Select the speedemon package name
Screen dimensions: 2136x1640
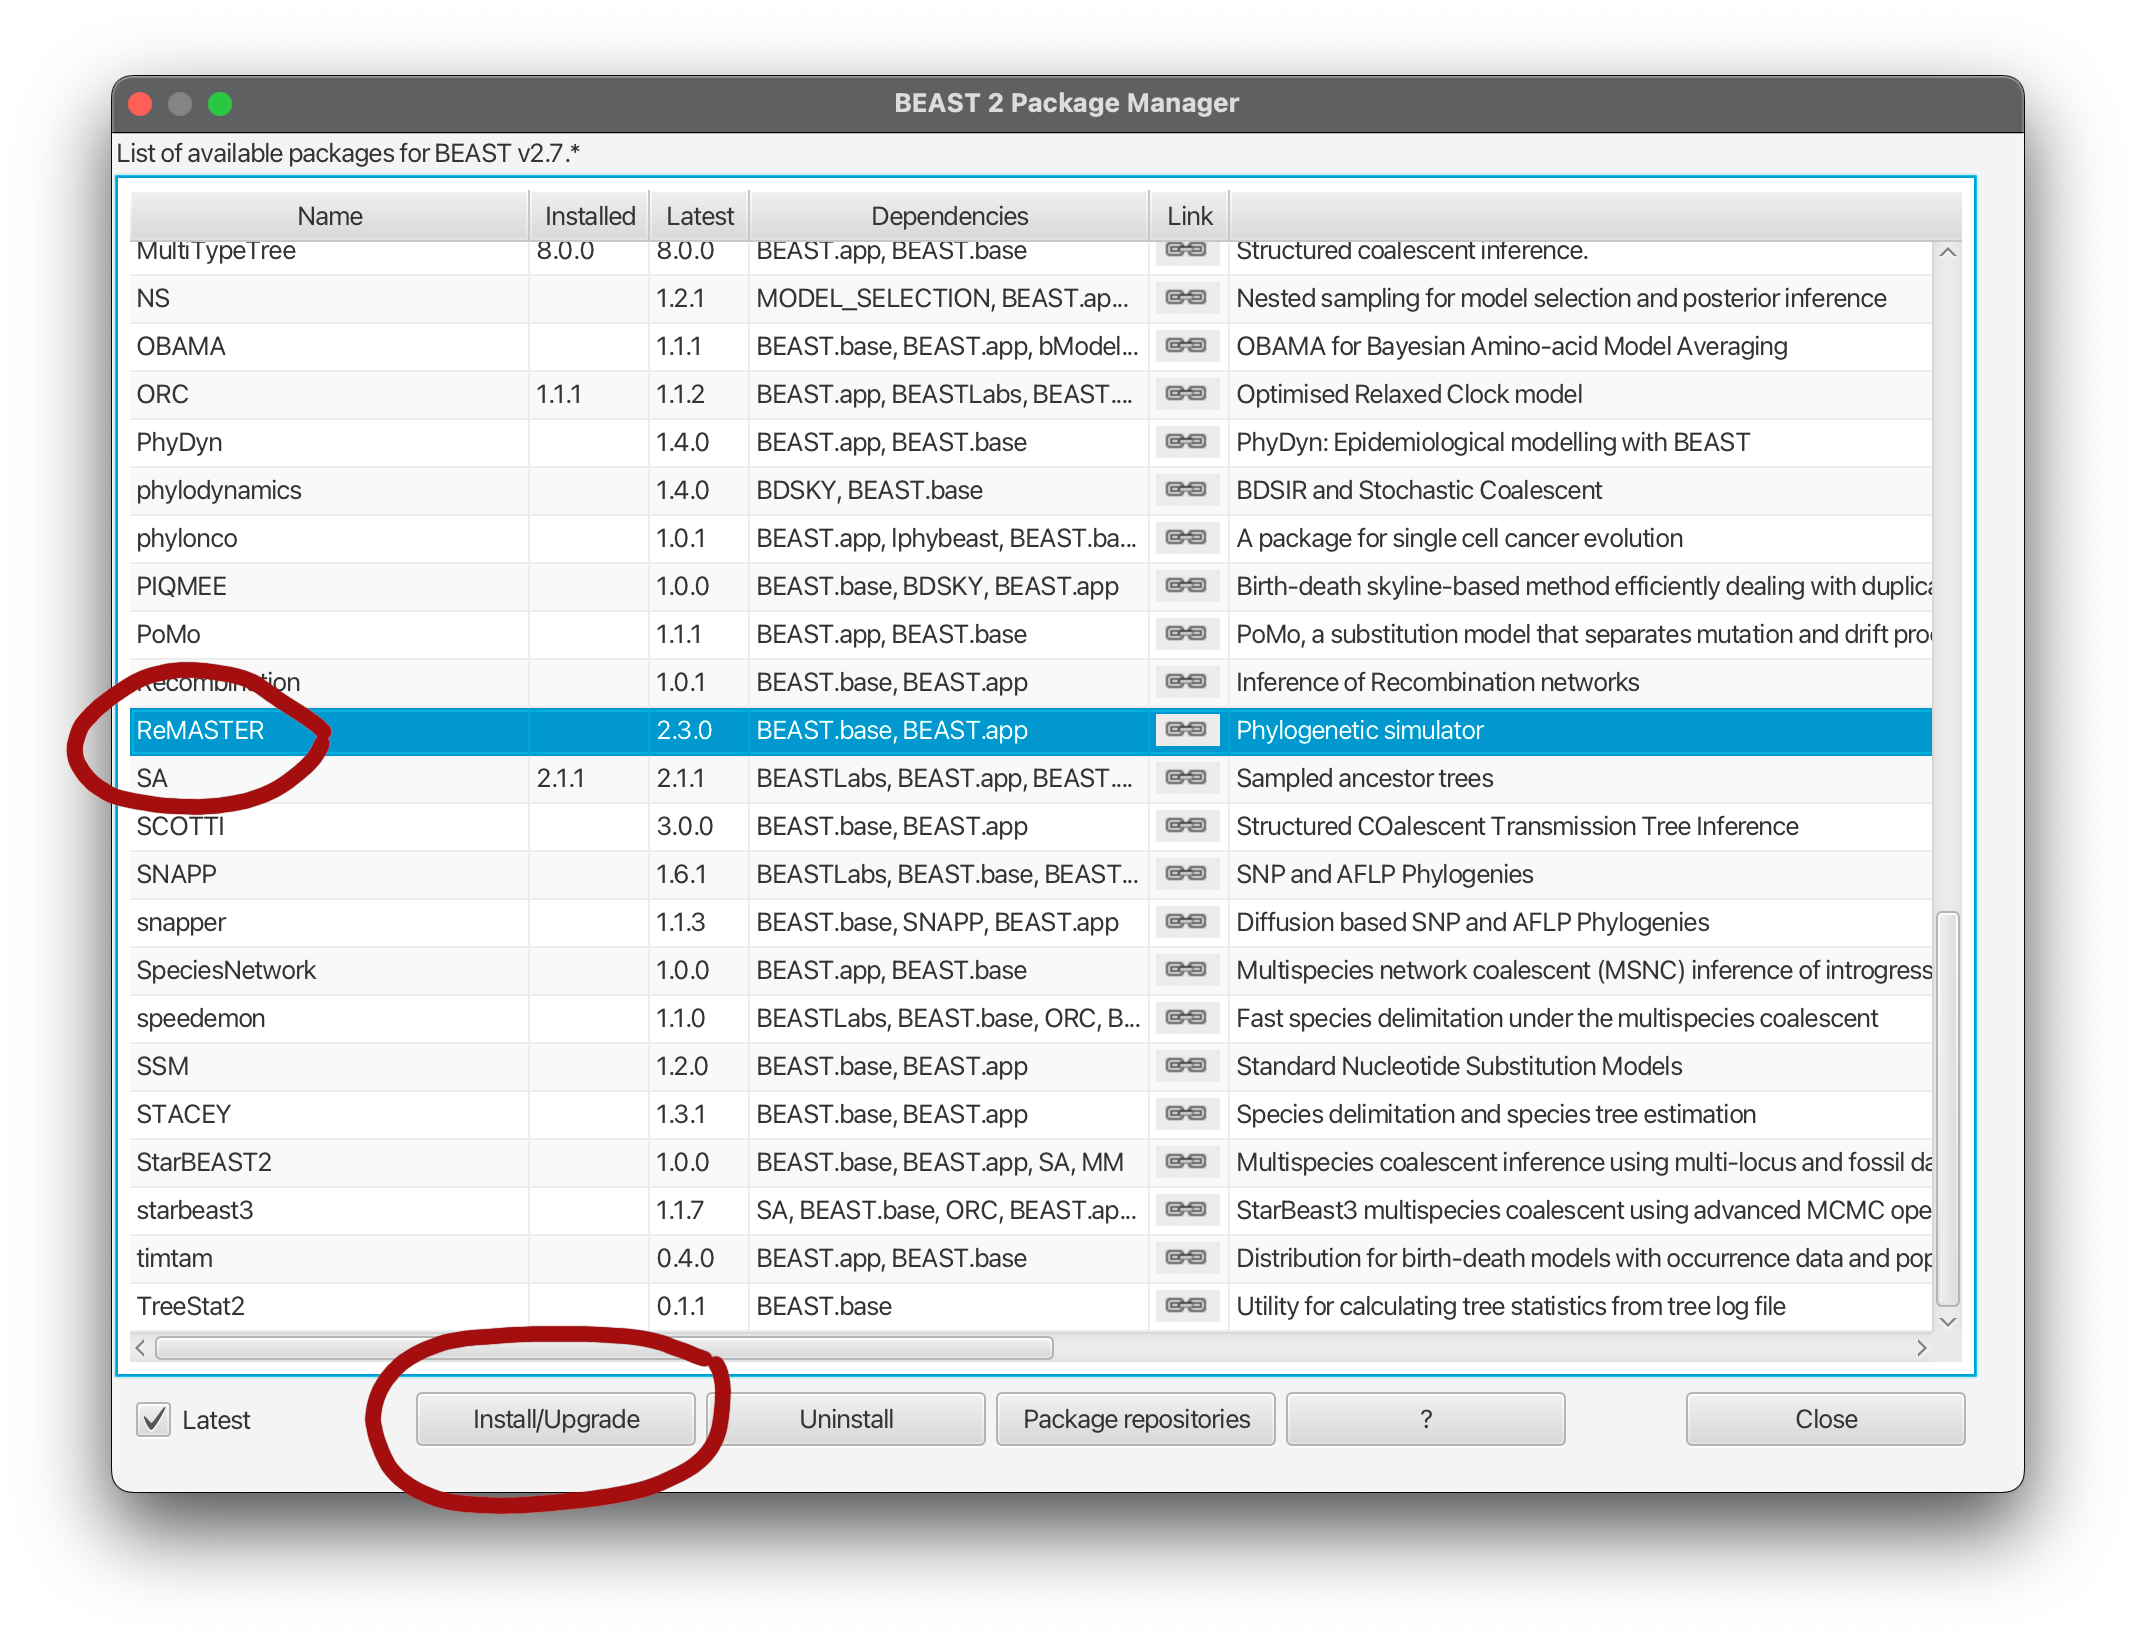coord(201,1018)
